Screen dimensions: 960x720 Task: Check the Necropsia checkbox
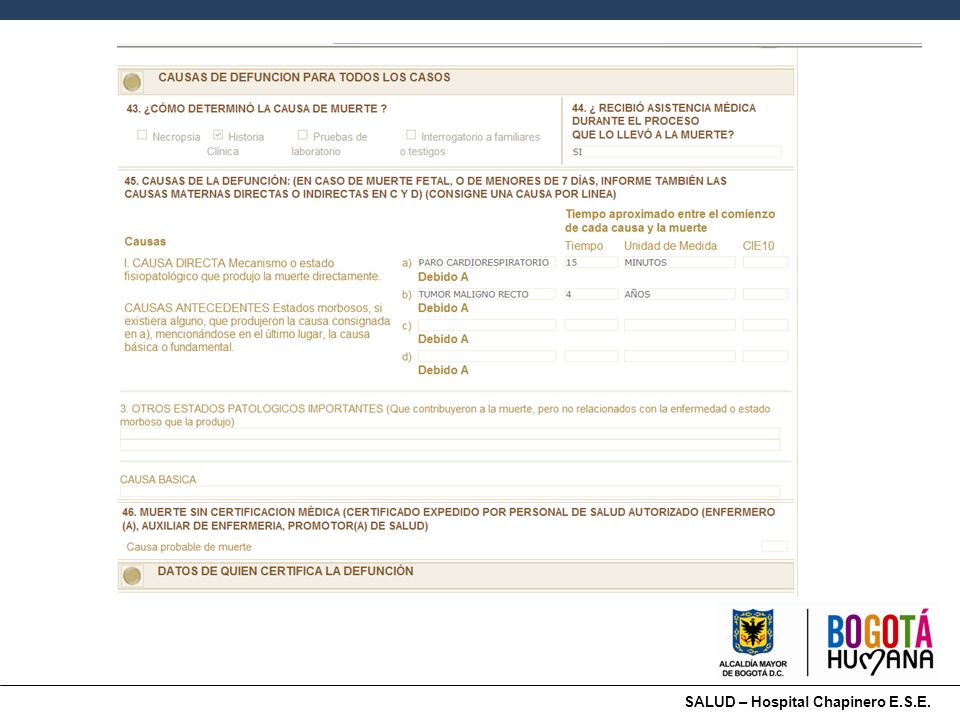pos(142,135)
